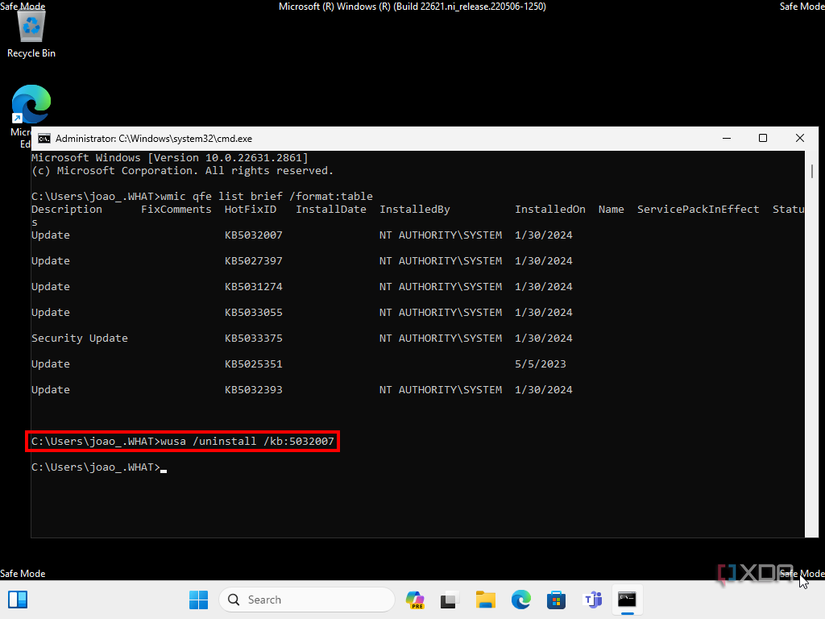825x619 pixels.
Task: Launch Microsoft Edge from taskbar
Action: pos(521,600)
